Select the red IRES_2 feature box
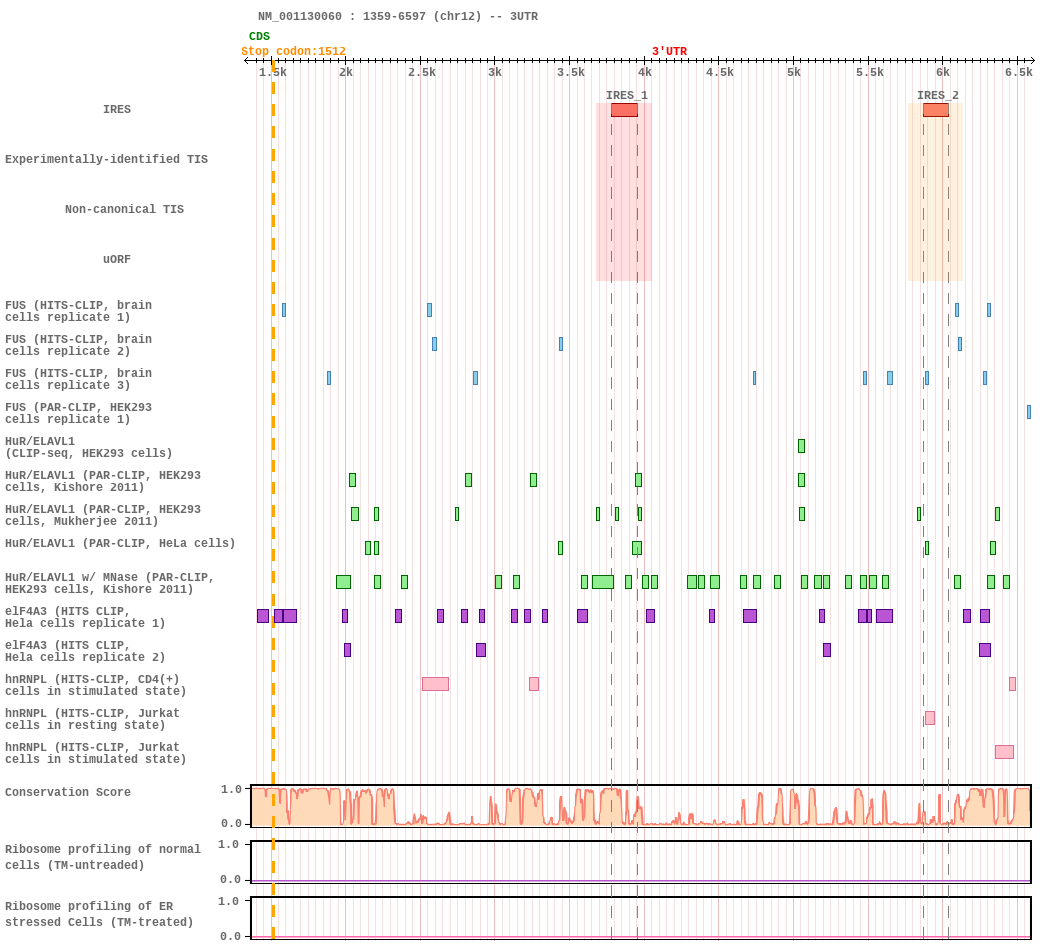The height and width of the screenshot is (950, 1050). point(935,110)
